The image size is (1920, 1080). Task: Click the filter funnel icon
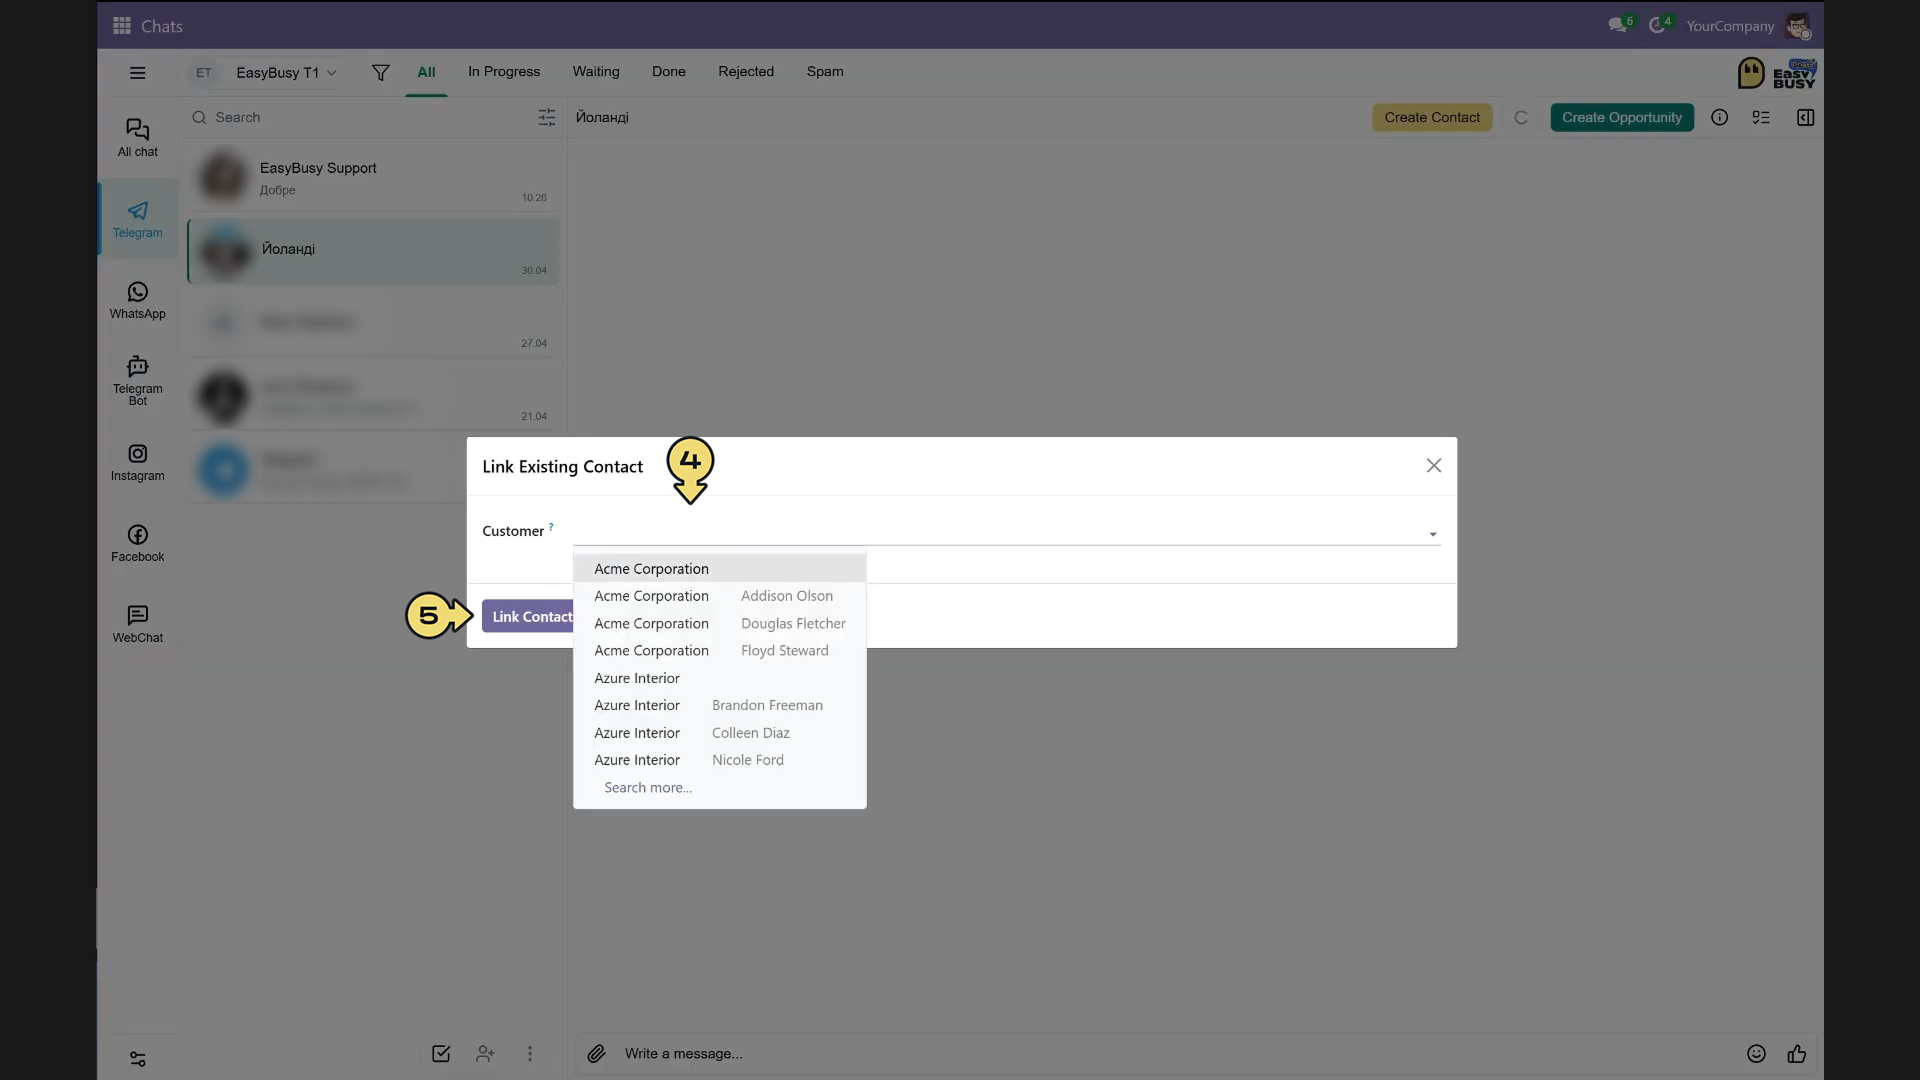(380, 73)
